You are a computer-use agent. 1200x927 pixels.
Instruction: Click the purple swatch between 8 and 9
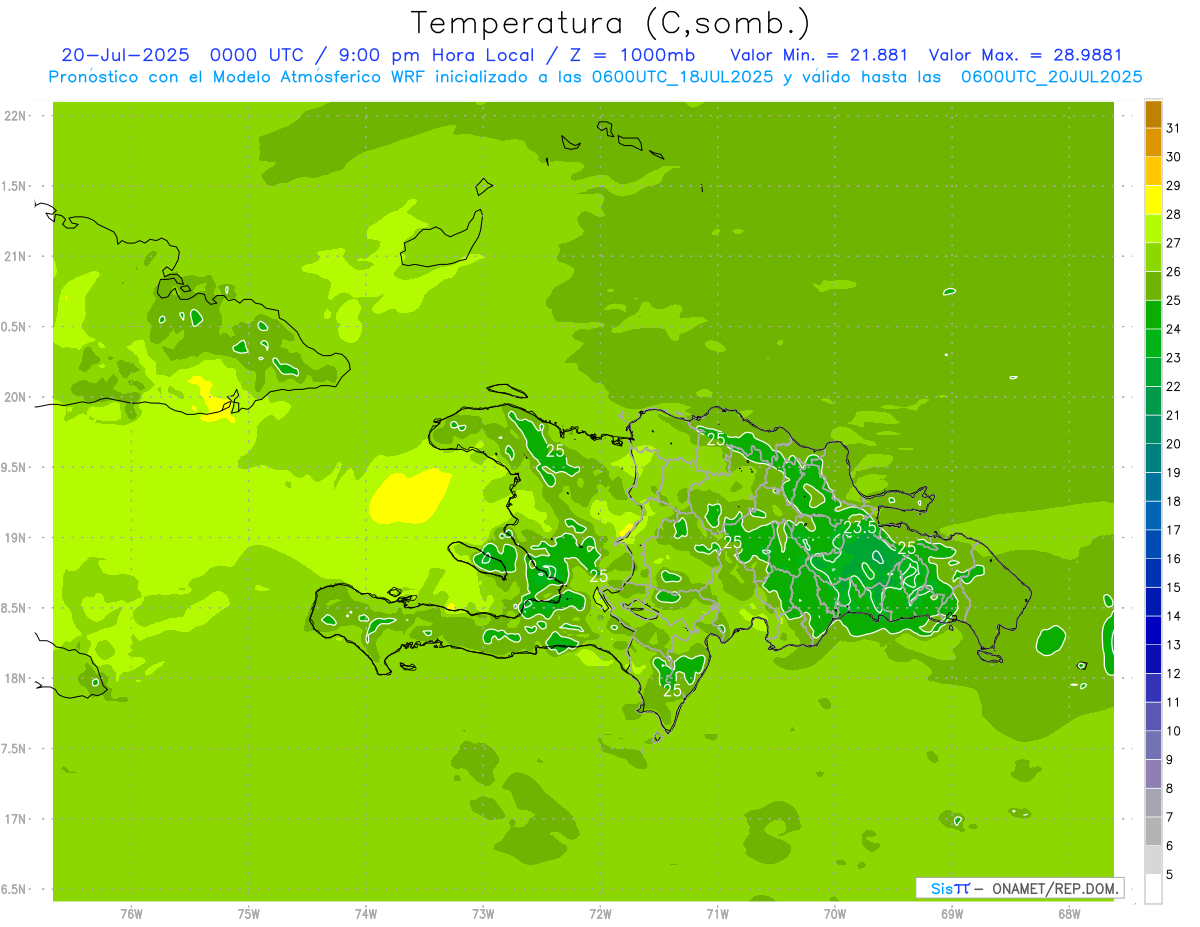coord(1153,773)
